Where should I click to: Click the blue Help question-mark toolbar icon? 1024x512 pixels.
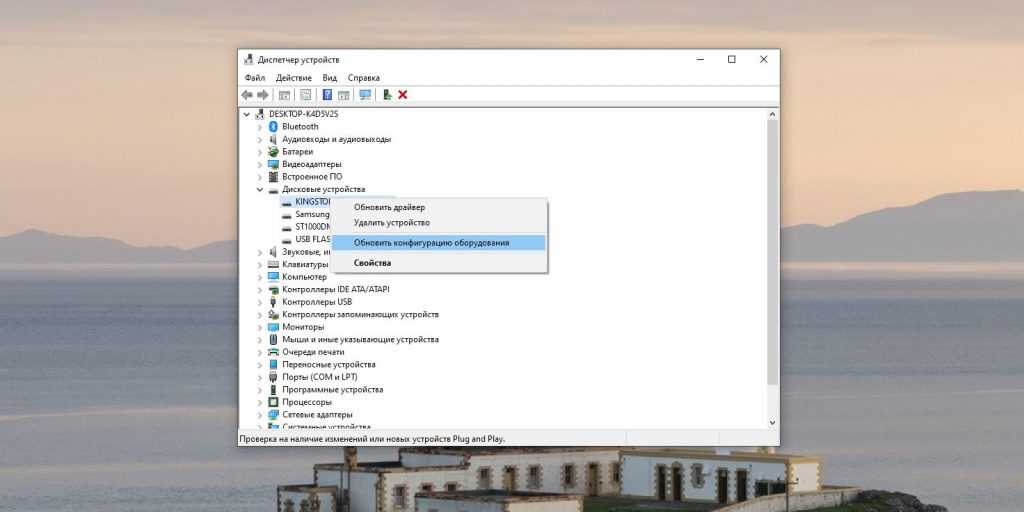[x=327, y=95]
